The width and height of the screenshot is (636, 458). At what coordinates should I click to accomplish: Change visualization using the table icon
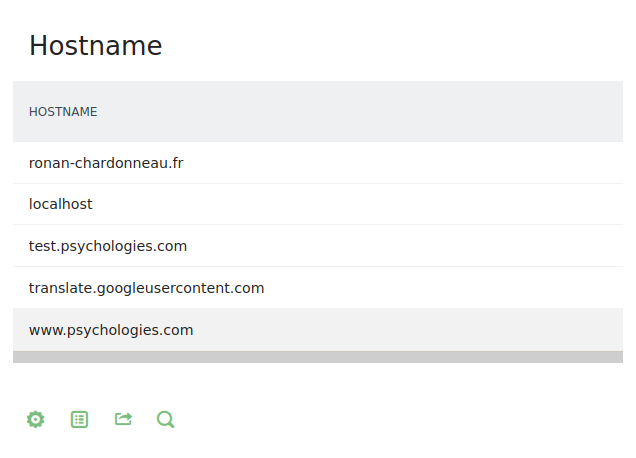coord(80,420)
